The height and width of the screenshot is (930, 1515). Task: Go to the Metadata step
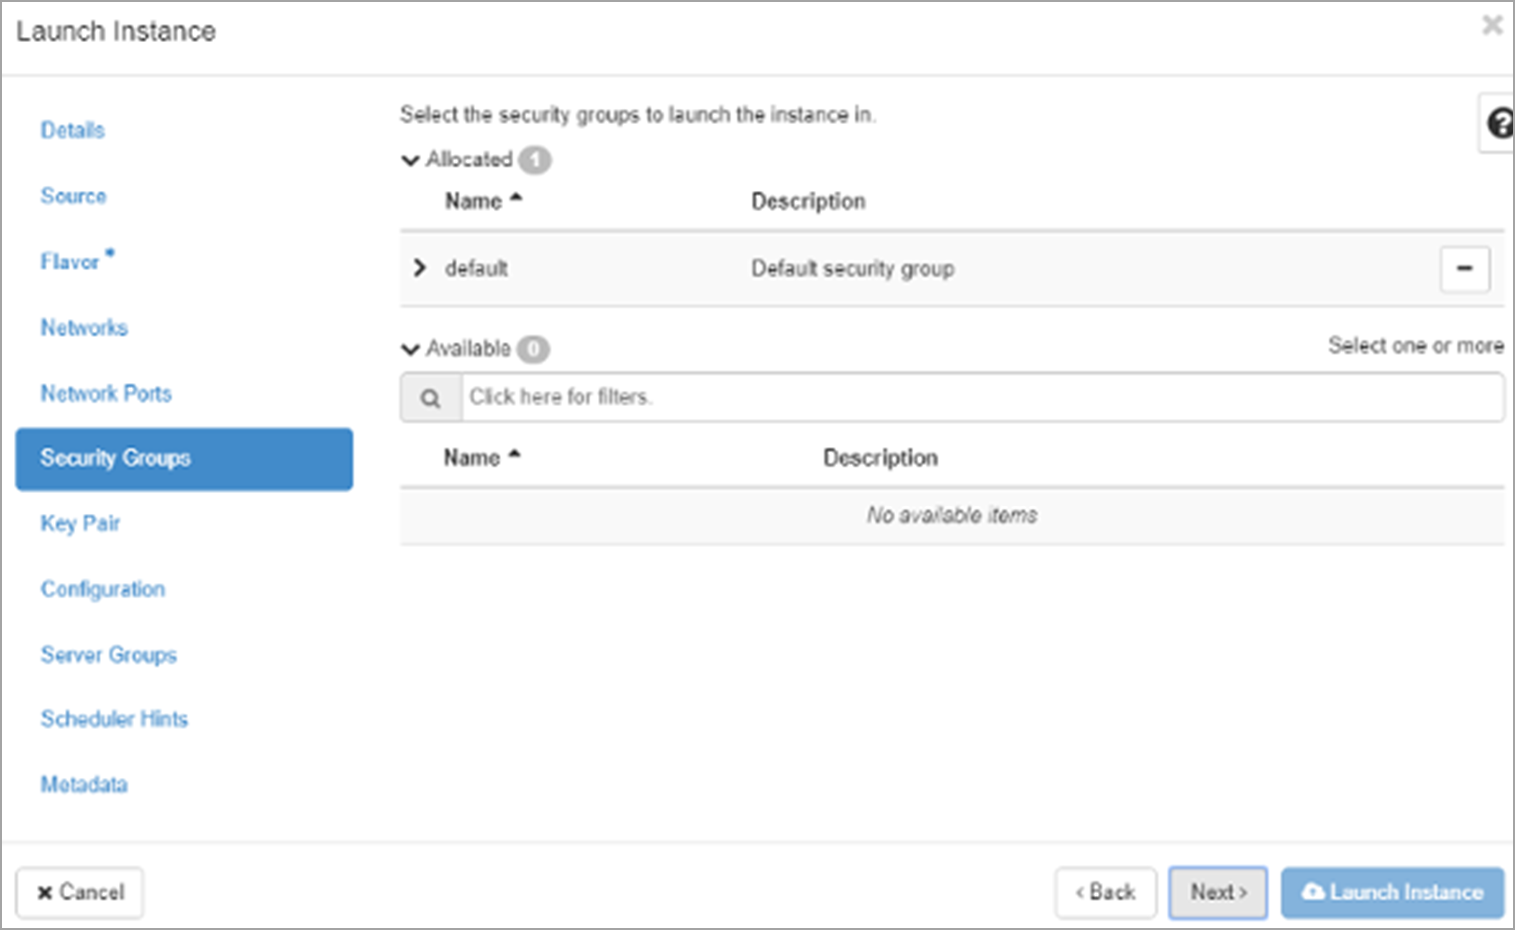(x=84, y=785)
